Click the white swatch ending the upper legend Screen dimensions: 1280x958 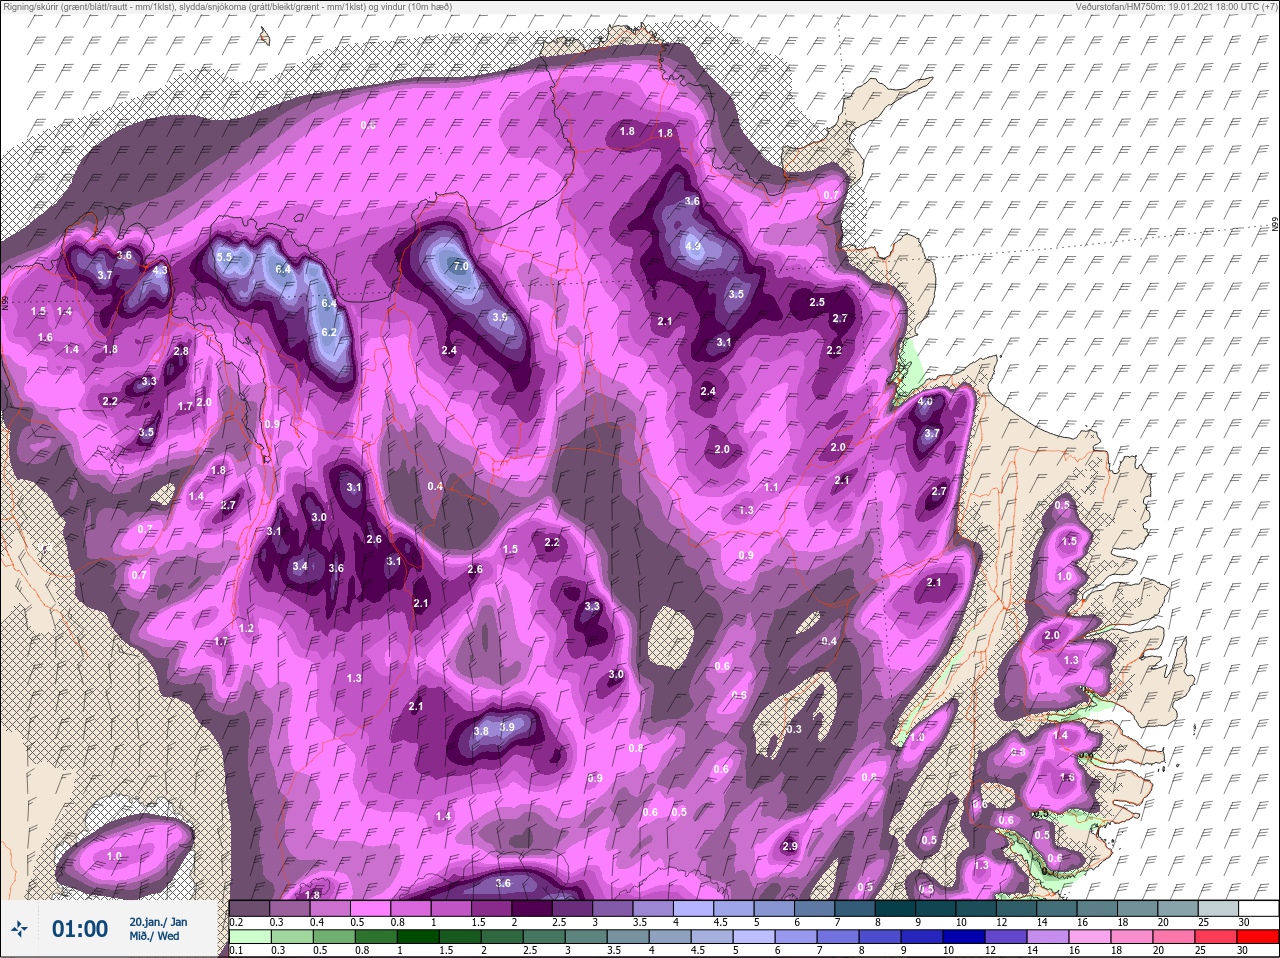point(1259,908)
